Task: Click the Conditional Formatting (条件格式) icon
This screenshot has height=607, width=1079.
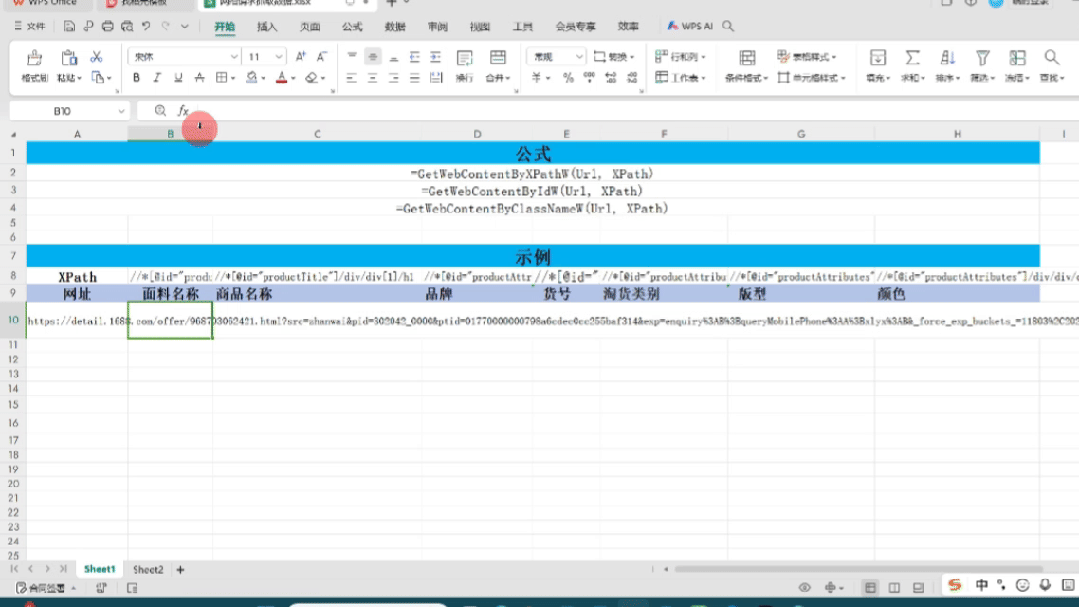Action: [747, 58]
